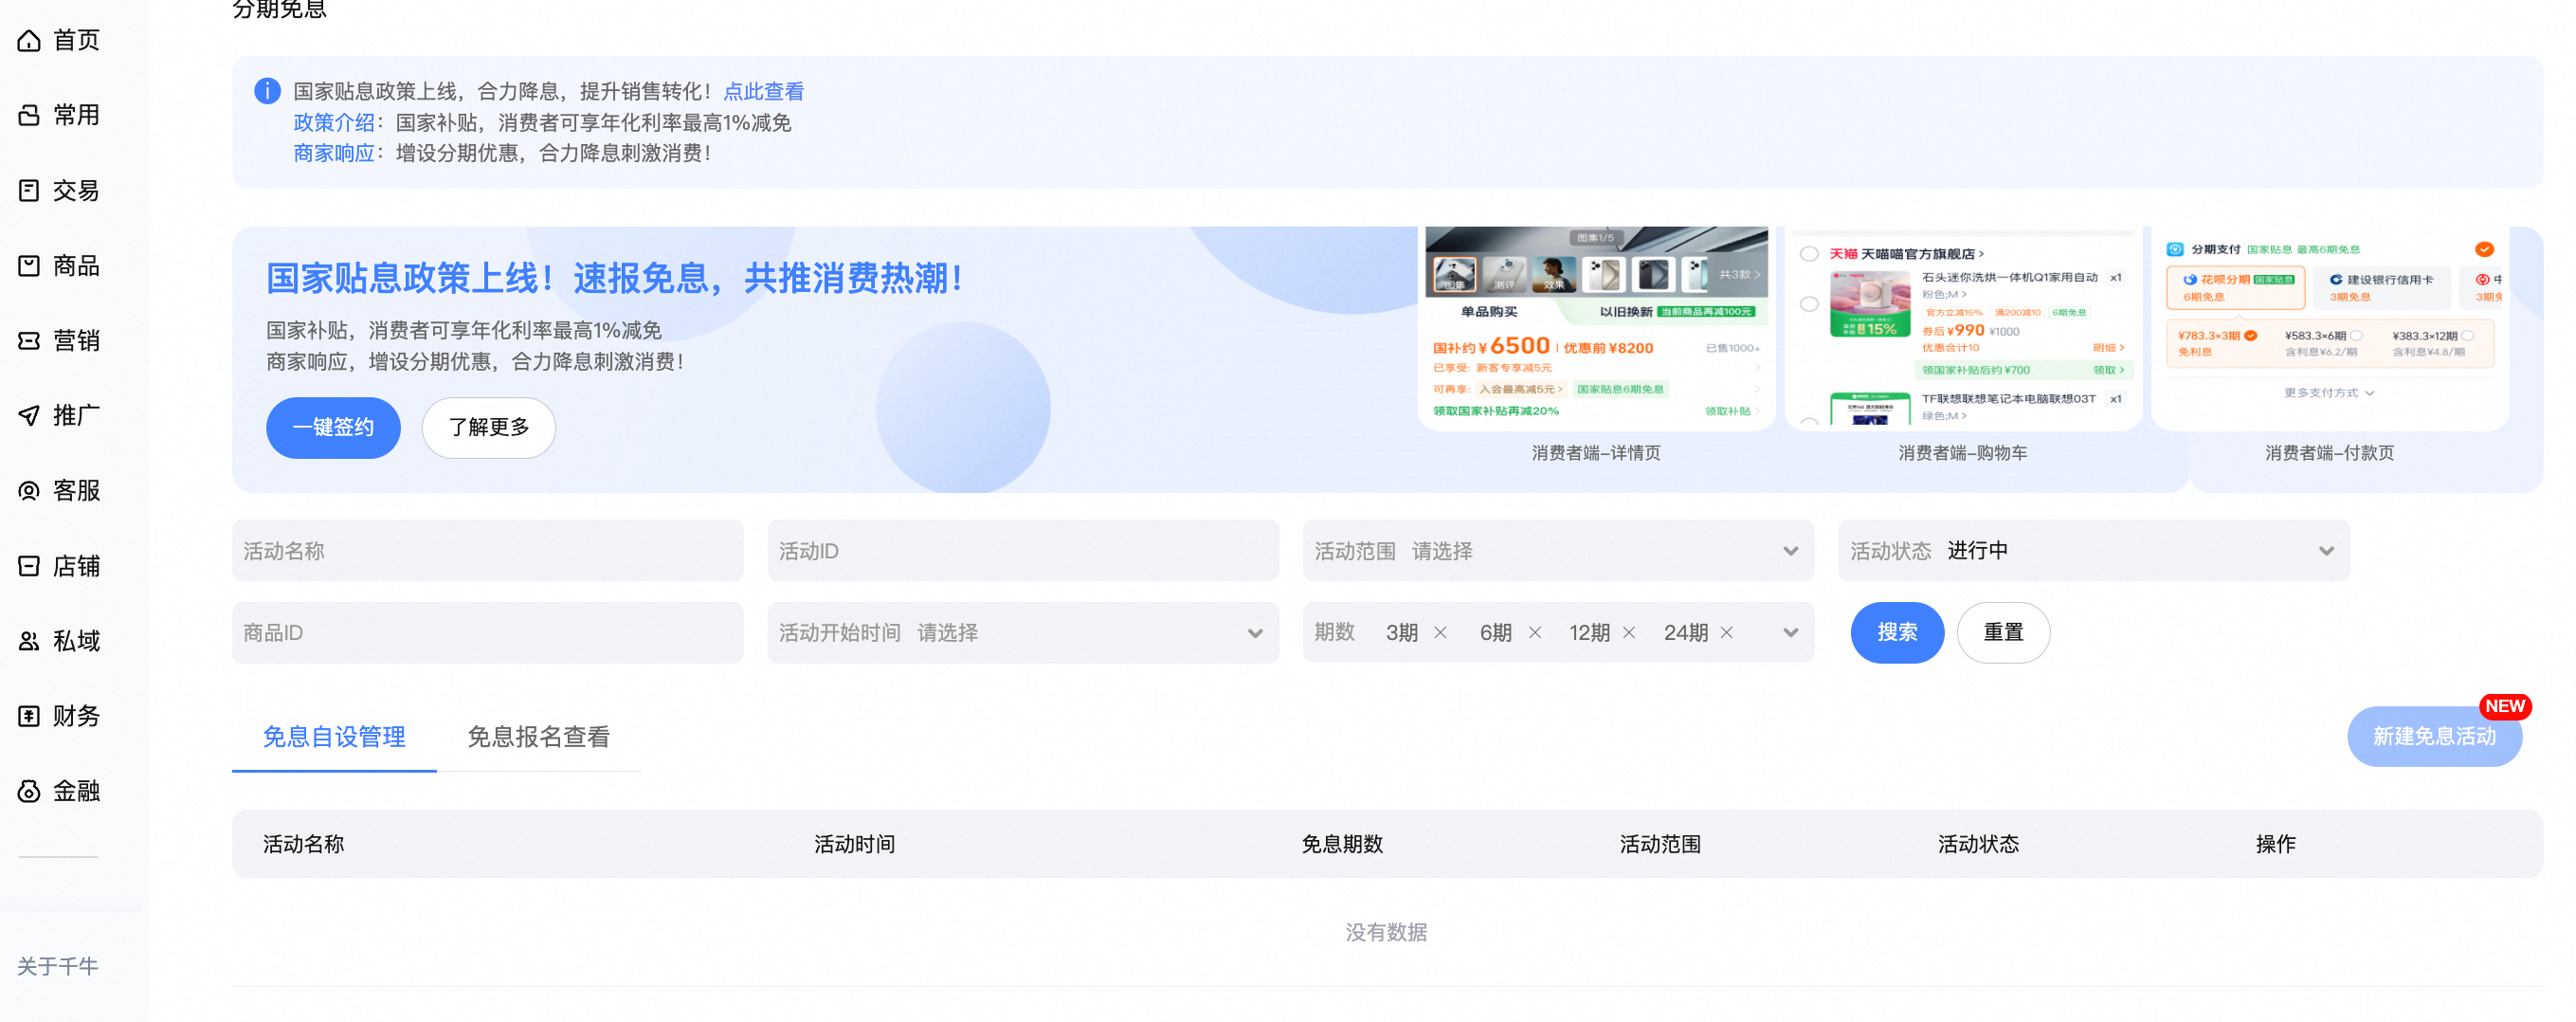View the 消费者端-购物车 preview image

[1962, 329]
